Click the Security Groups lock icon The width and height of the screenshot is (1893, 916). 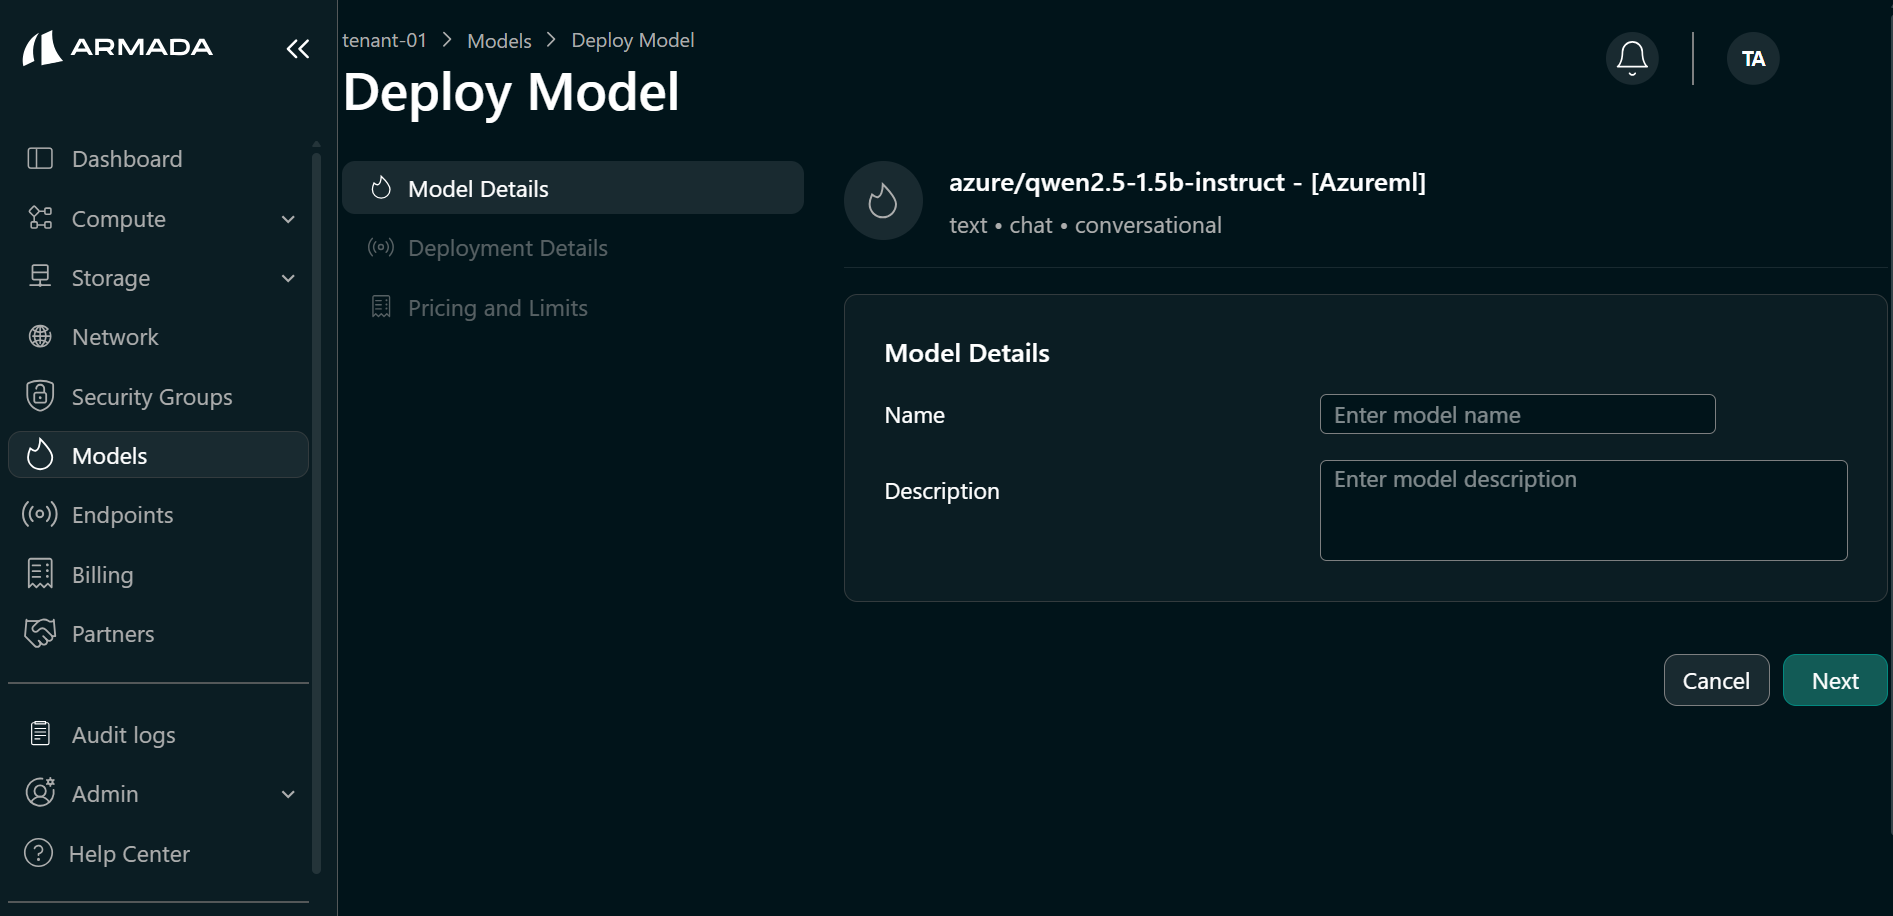point(40,396)
